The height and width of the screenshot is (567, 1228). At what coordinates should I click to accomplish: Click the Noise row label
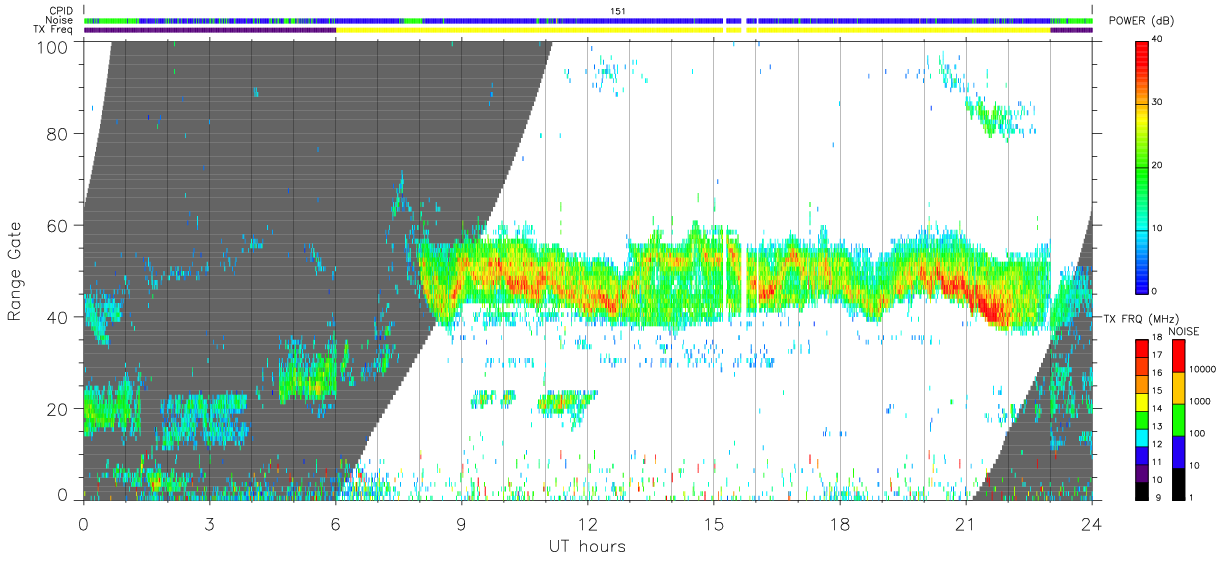(x=60, y=20)
